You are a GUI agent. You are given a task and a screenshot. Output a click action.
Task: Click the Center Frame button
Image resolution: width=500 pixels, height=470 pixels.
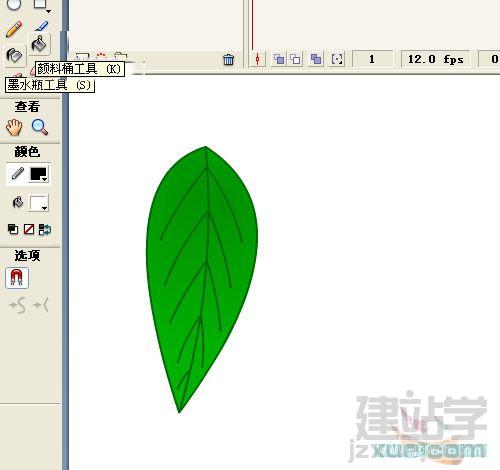(x=258, y=59)
